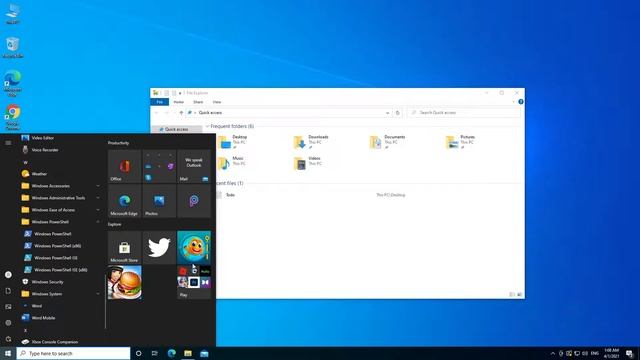Open File Explorer taskbar icon
This screenshot has width=640, height=360.
[x=188, y=353]
